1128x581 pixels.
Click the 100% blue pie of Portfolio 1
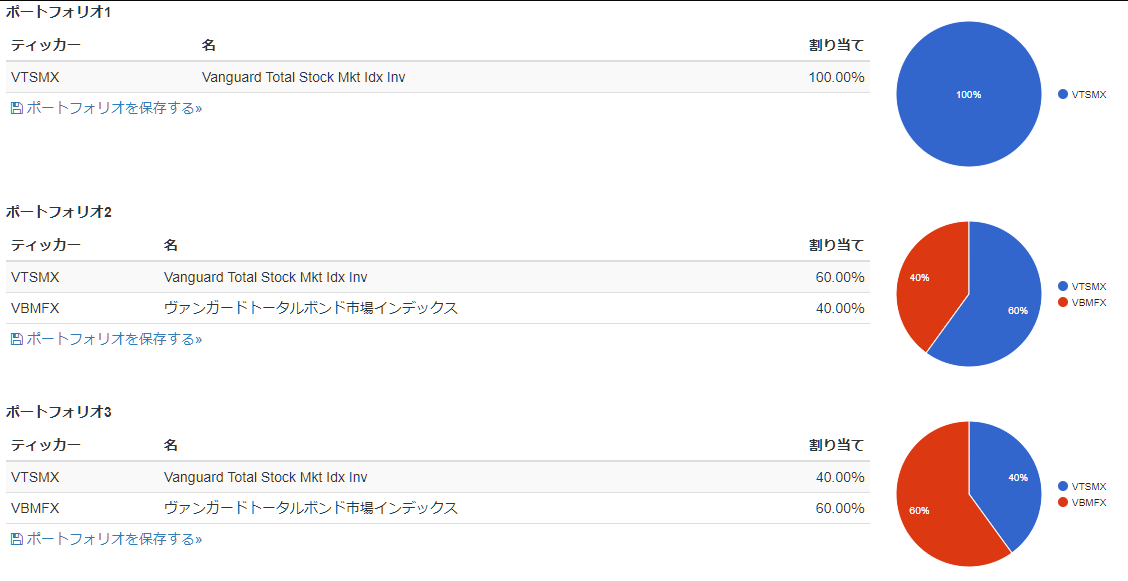coord(968,94)
